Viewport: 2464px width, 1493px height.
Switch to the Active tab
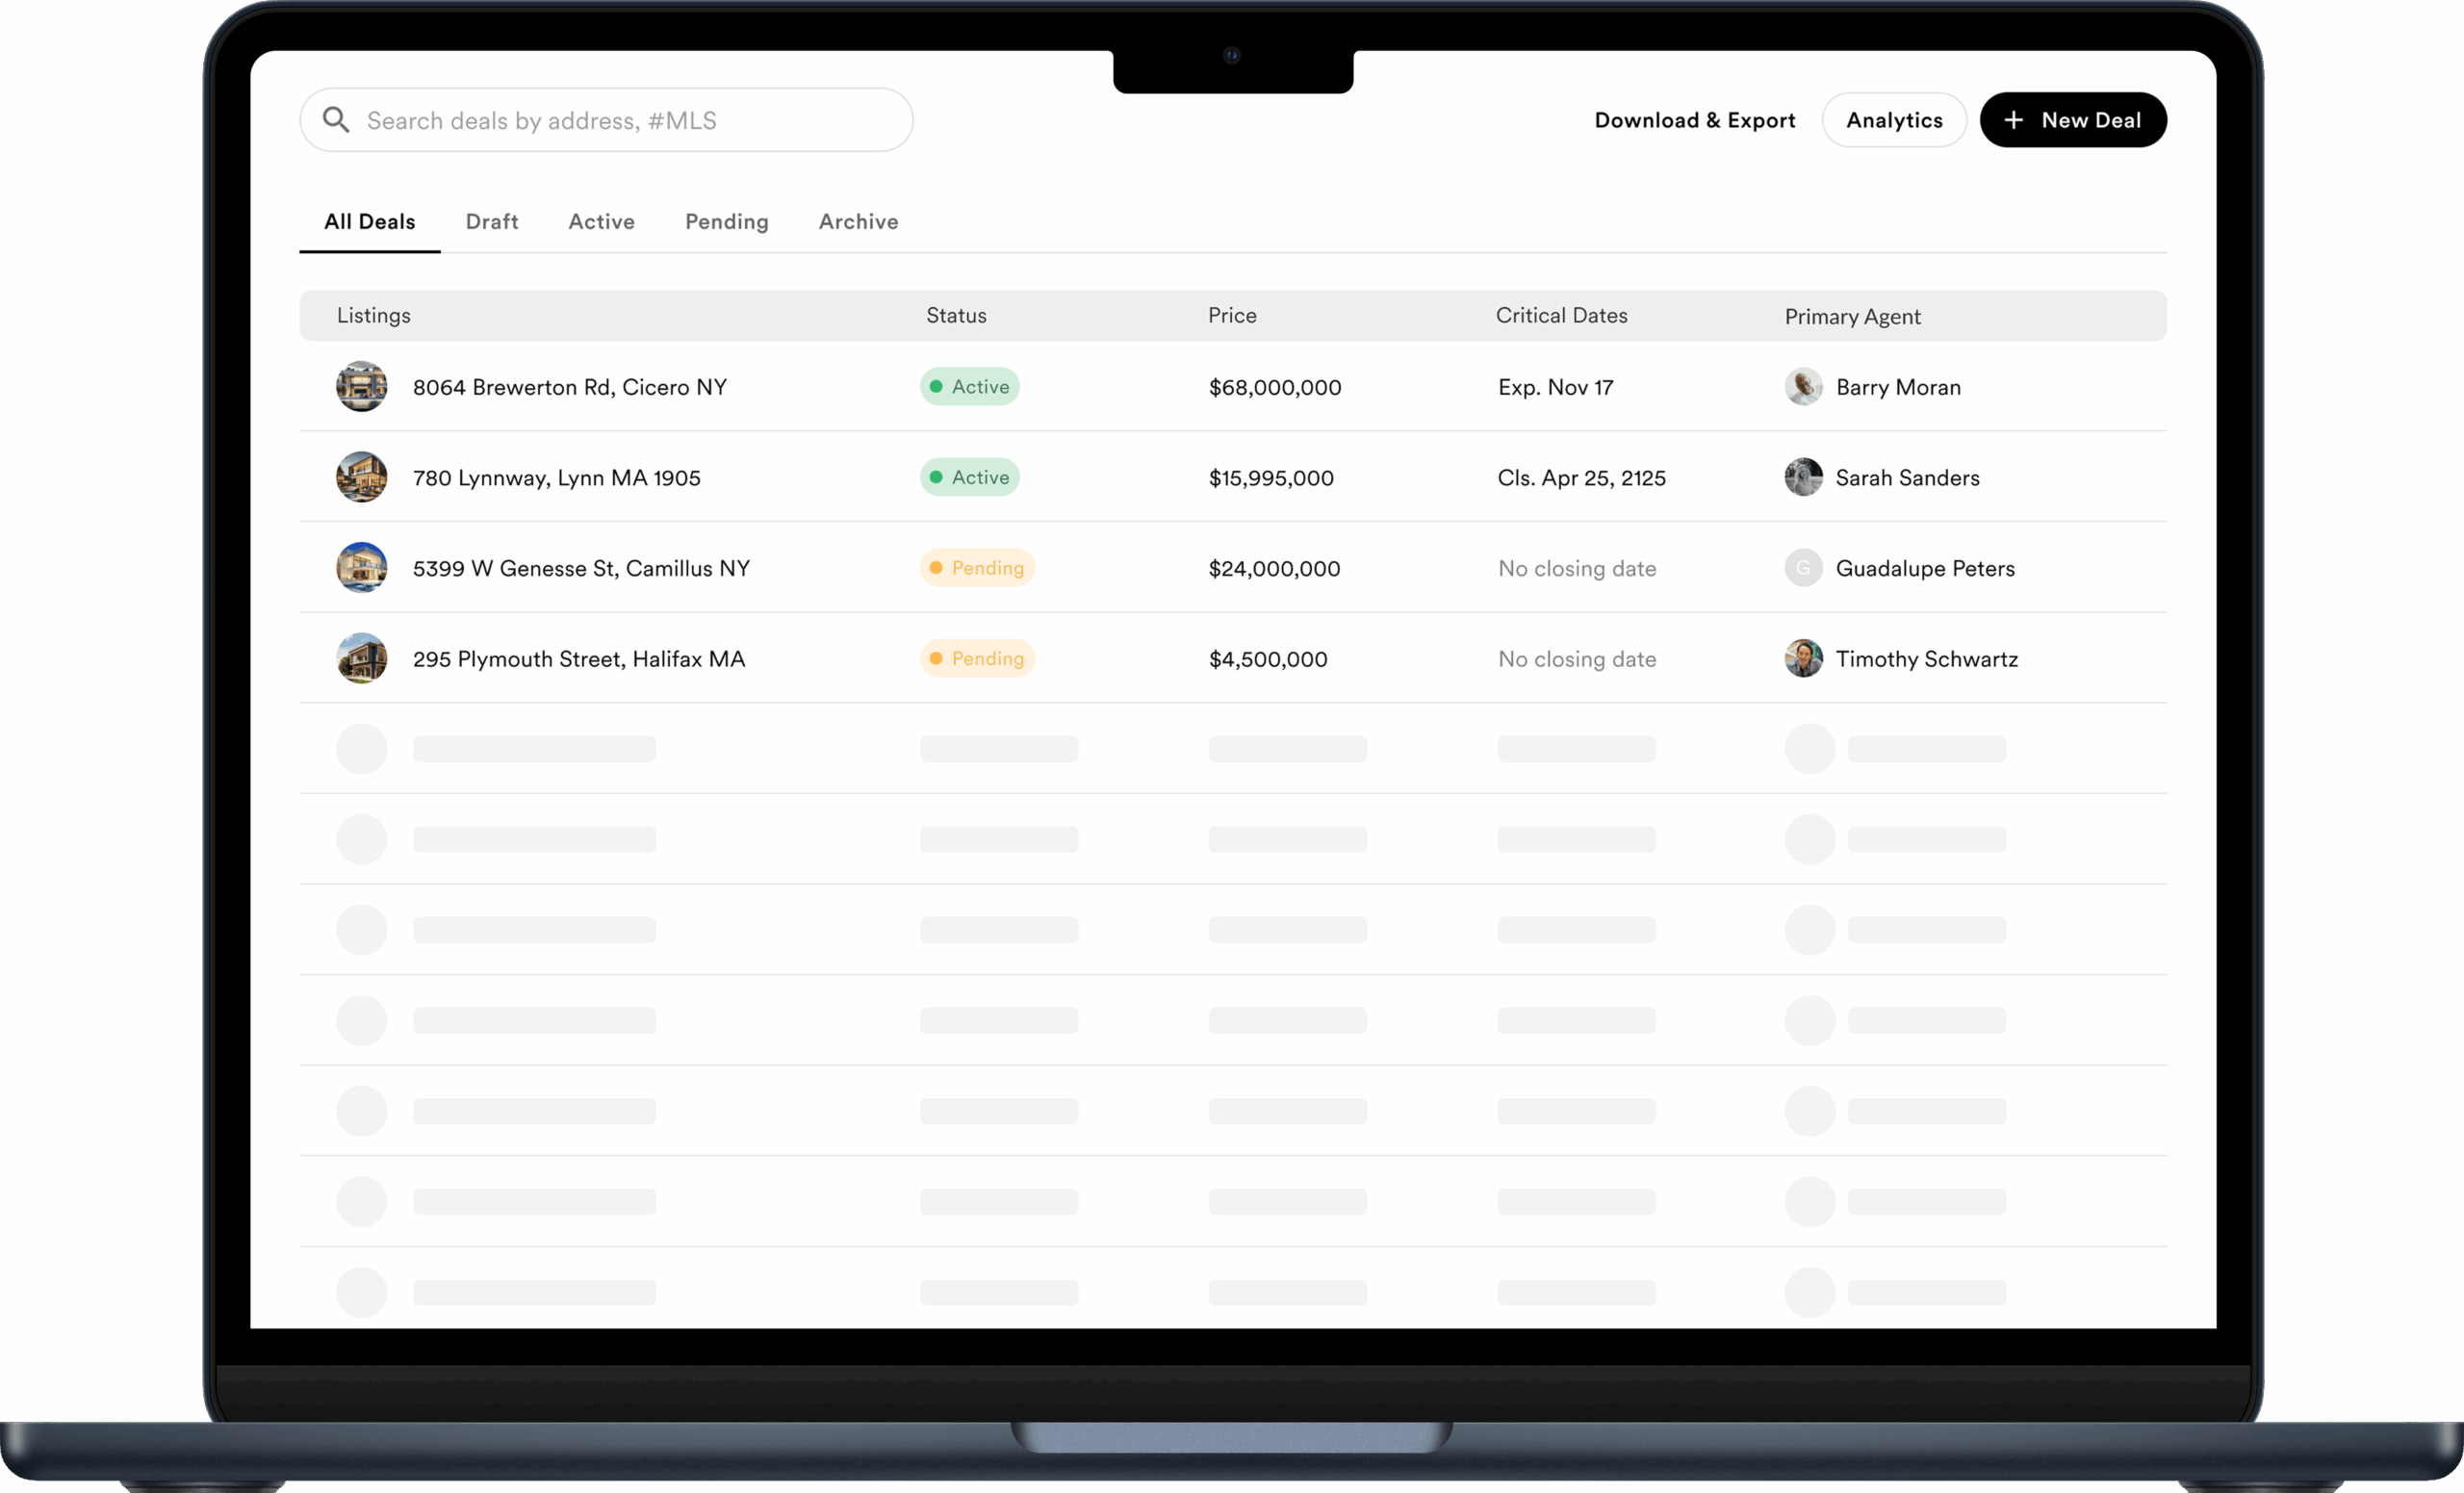point(601,222)
